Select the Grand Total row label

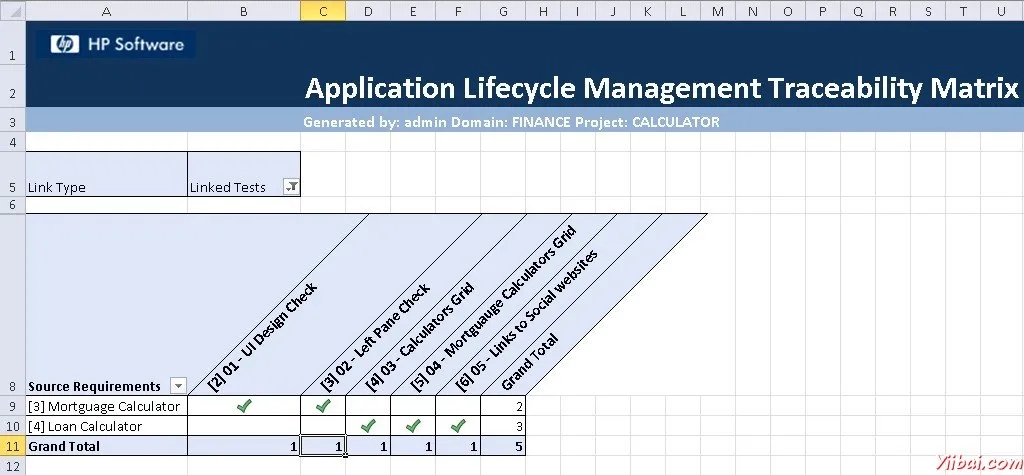coord(107,446)
